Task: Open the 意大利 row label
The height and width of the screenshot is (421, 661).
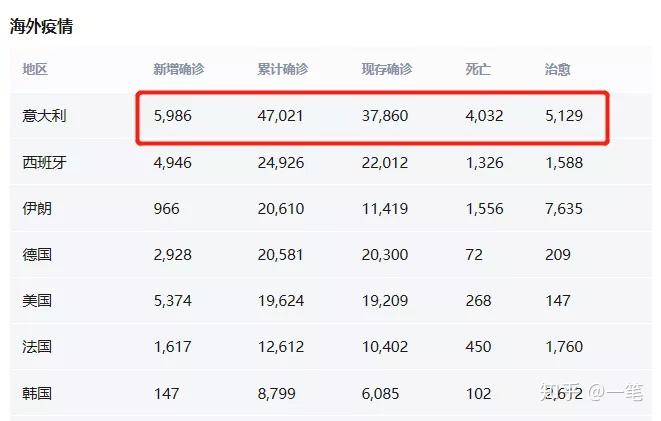Action: point(44,116)
